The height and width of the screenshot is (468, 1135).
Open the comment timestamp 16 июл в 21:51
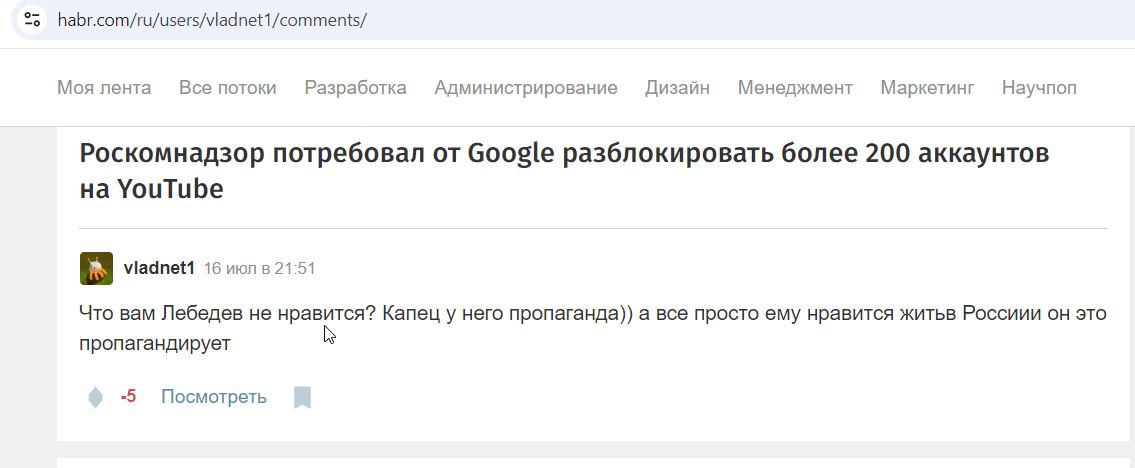click(x=260, y=268)
